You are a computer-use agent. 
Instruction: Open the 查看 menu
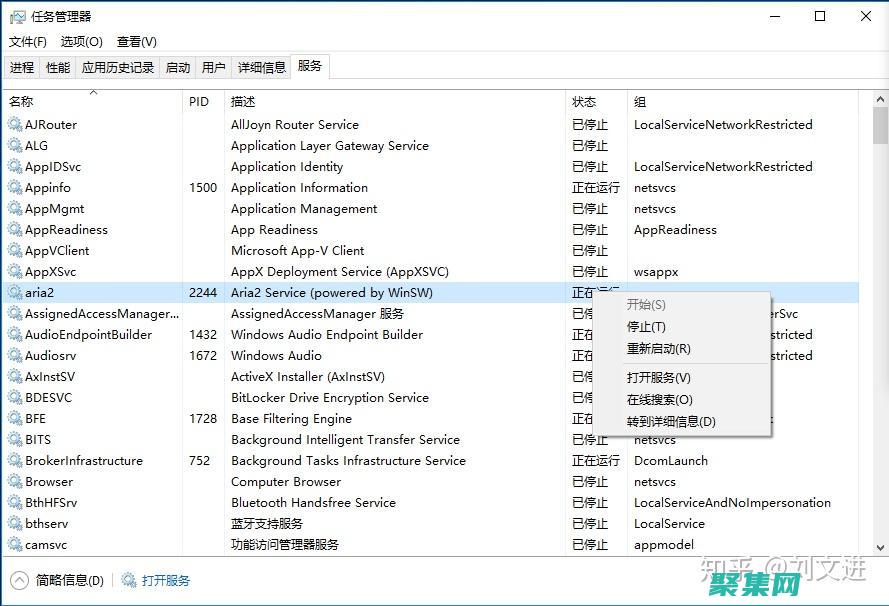point(136,42)
